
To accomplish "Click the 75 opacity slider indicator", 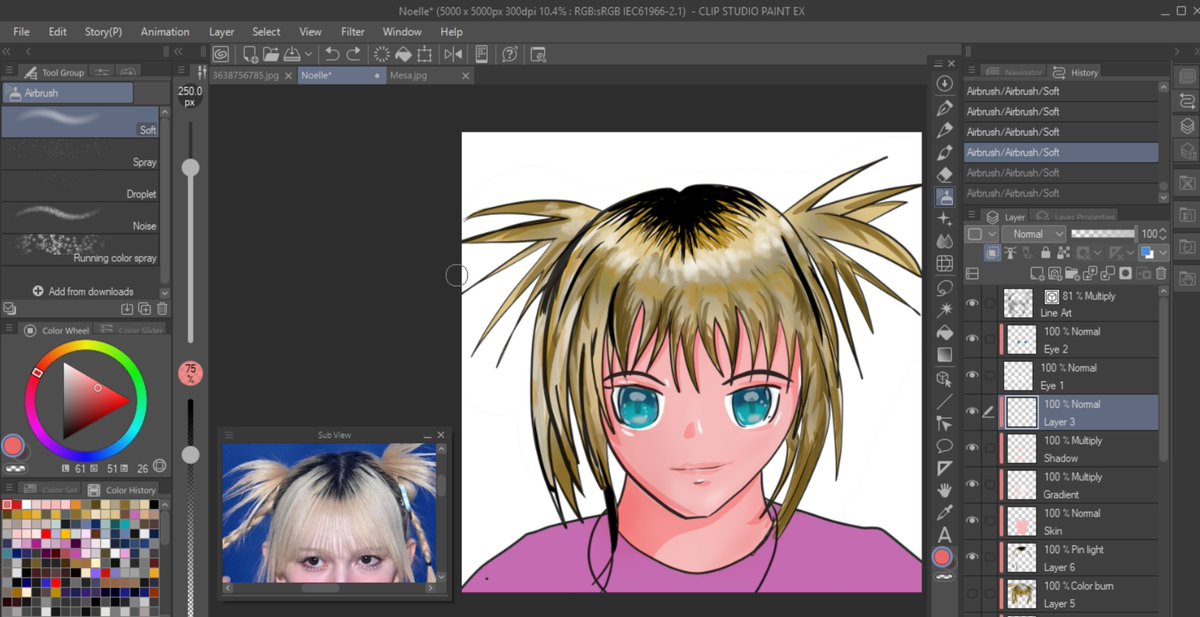I will pos(190,373).
